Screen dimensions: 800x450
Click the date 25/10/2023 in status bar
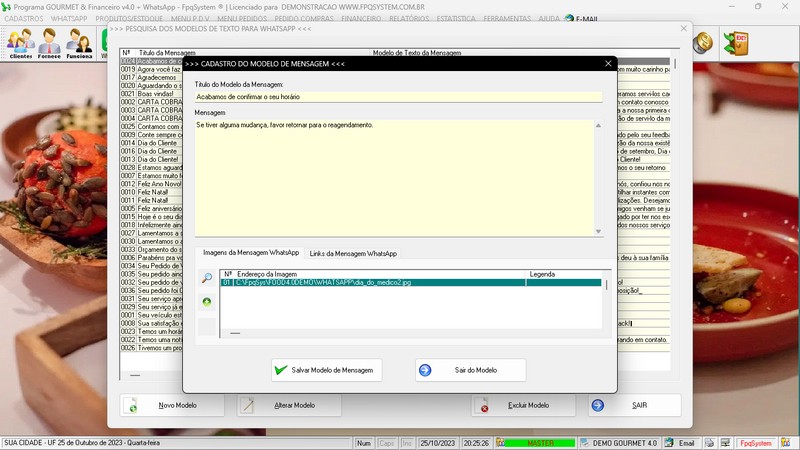[438, 443]
